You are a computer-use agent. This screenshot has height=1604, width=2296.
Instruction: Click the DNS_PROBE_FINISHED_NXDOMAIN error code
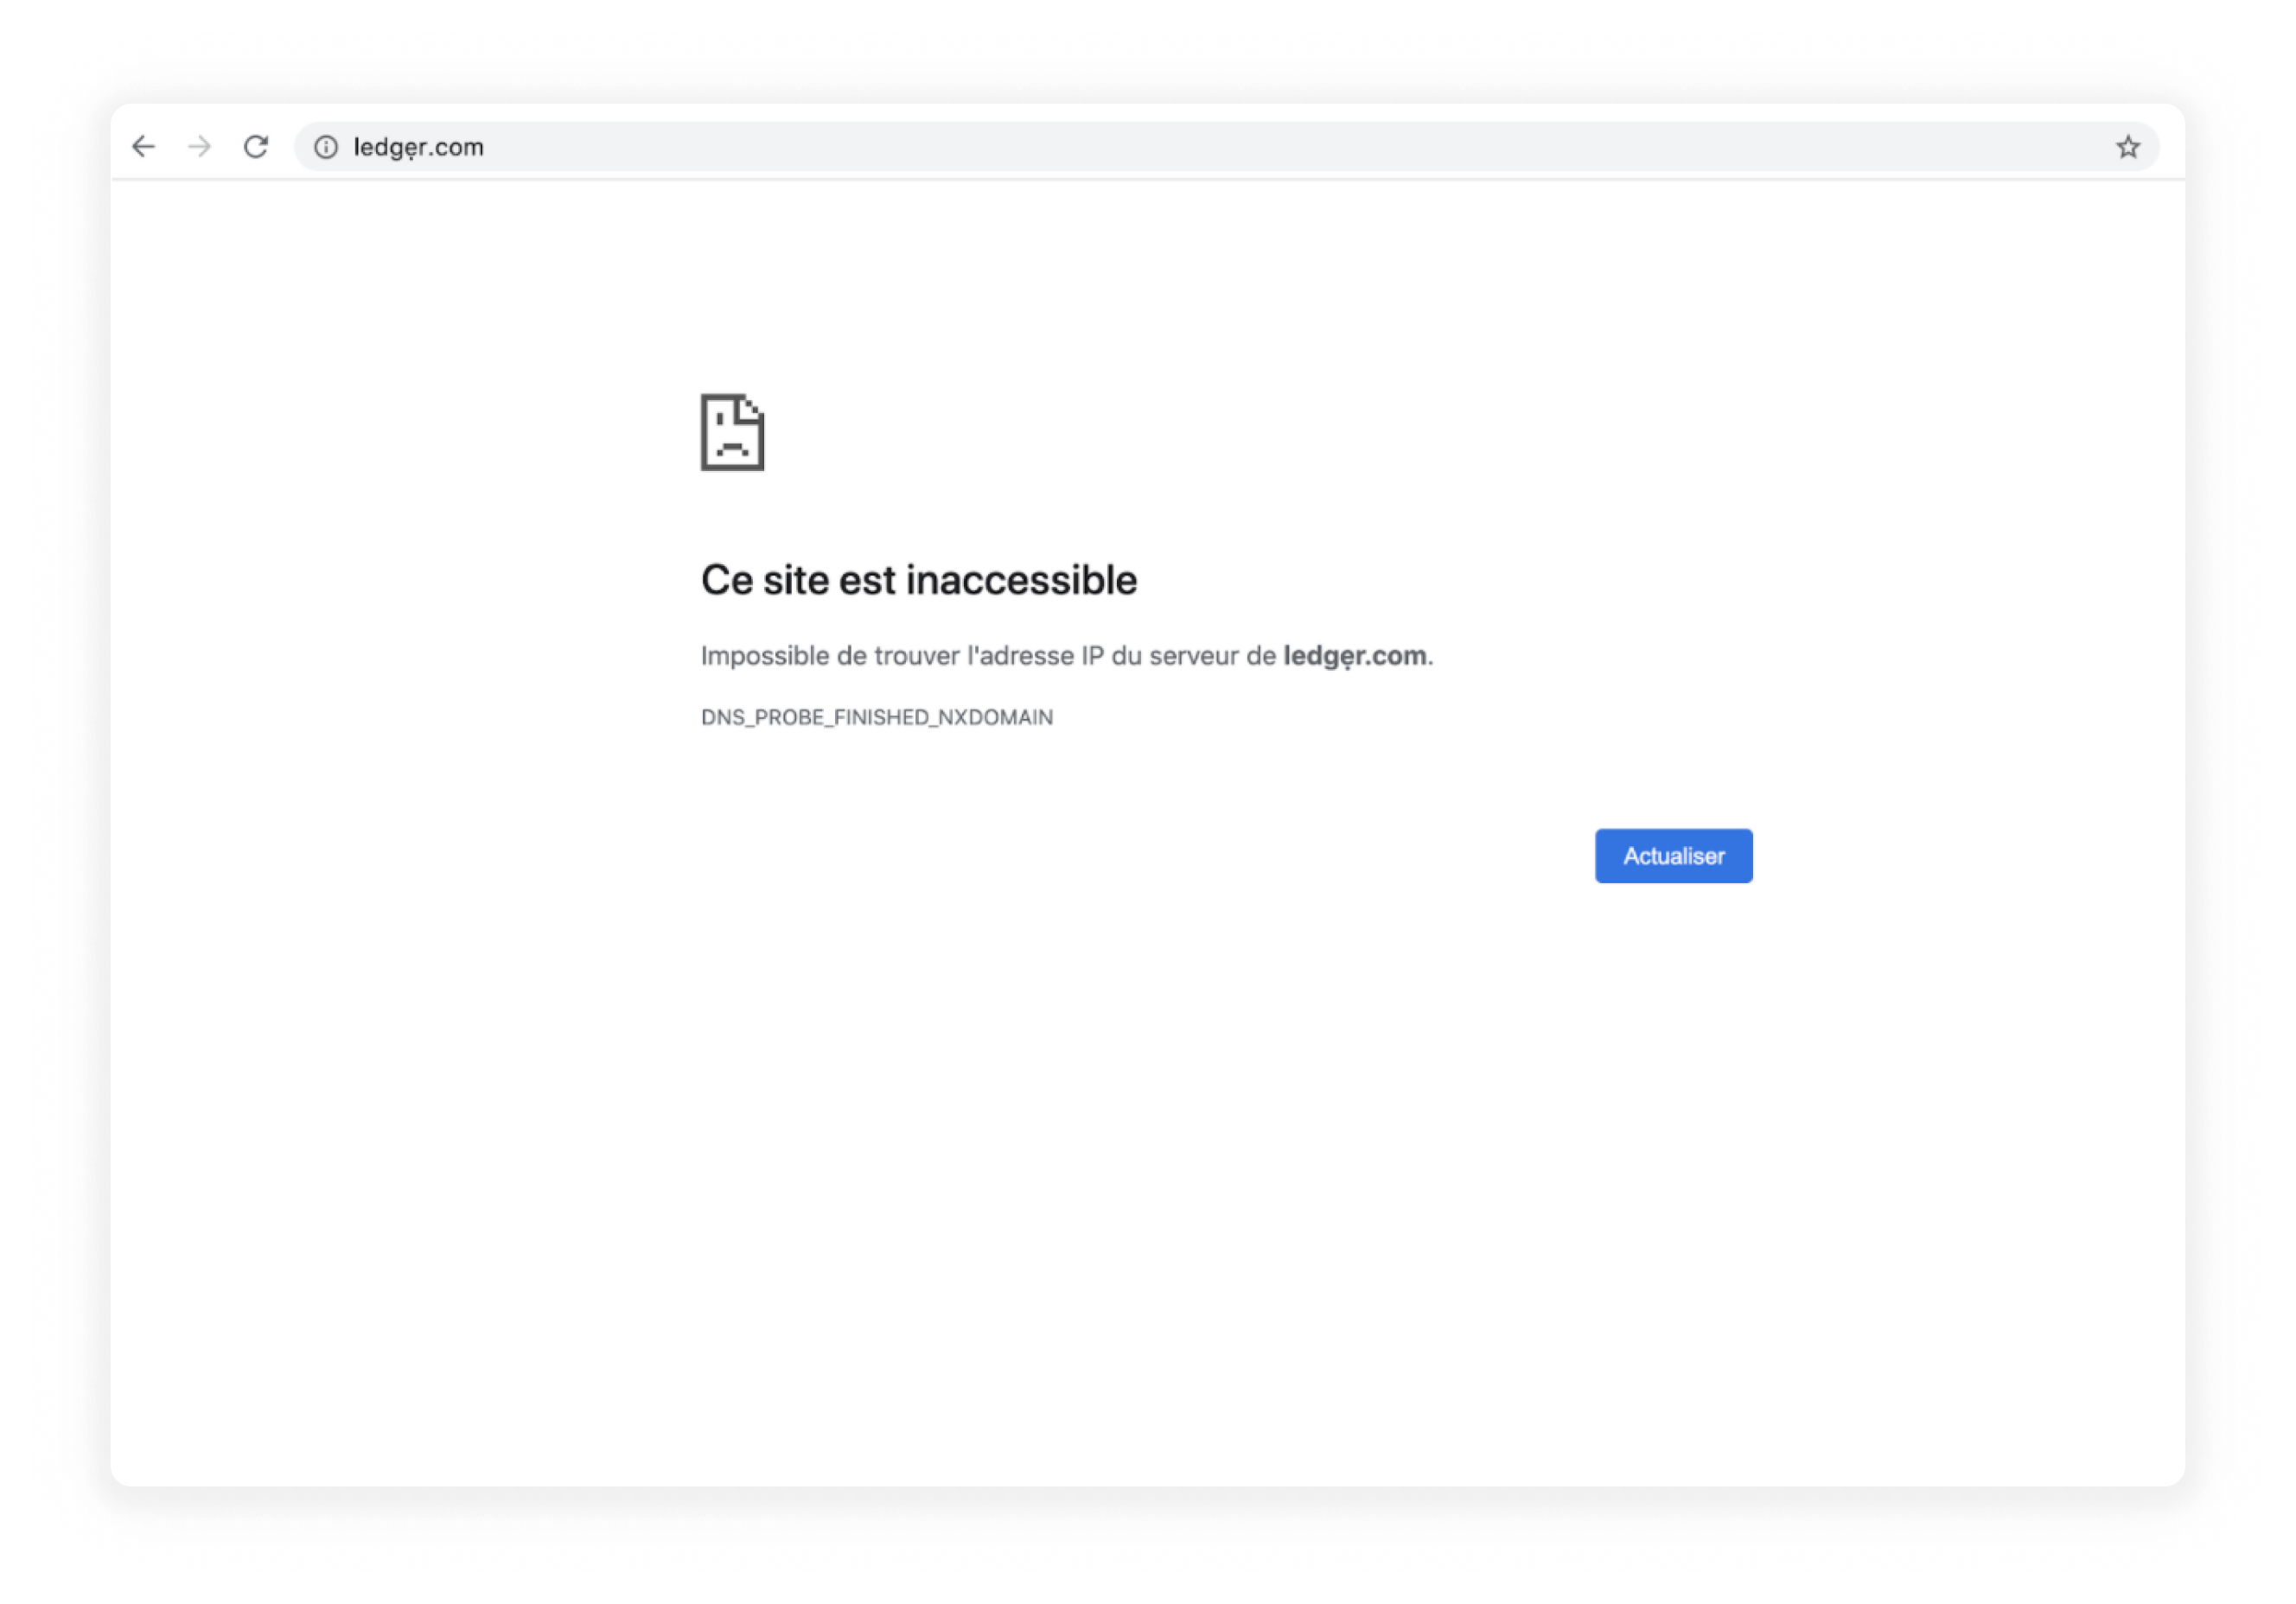coord(876,717)
